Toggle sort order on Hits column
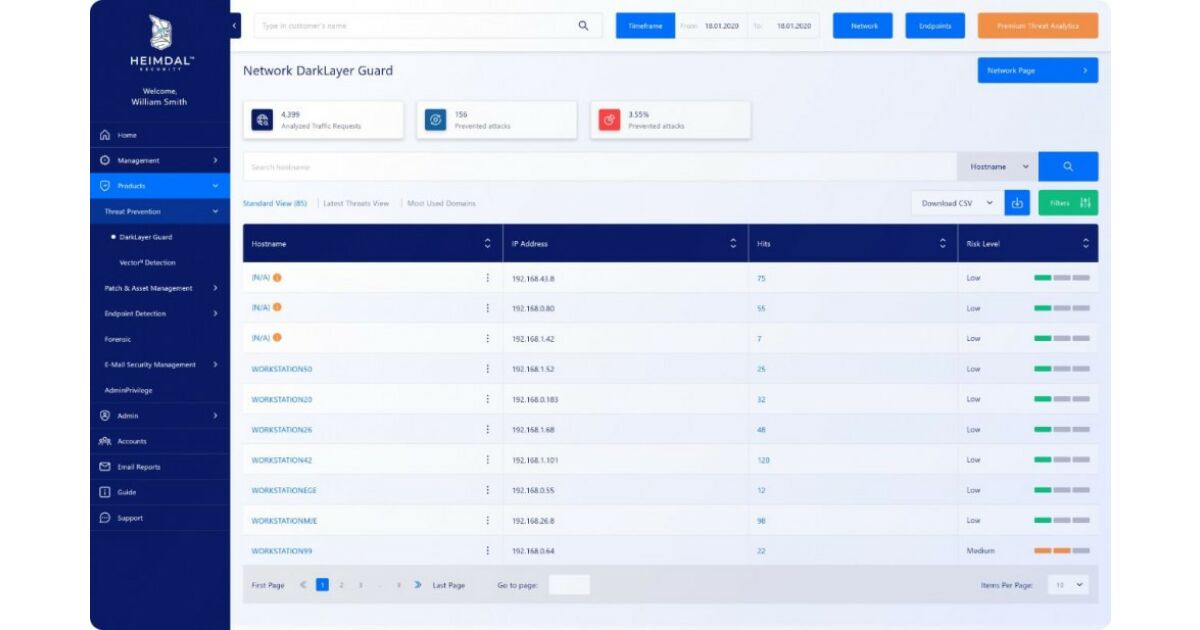Image resolution: width=1200 pixels, height=630 pixels. coord(942,243)
